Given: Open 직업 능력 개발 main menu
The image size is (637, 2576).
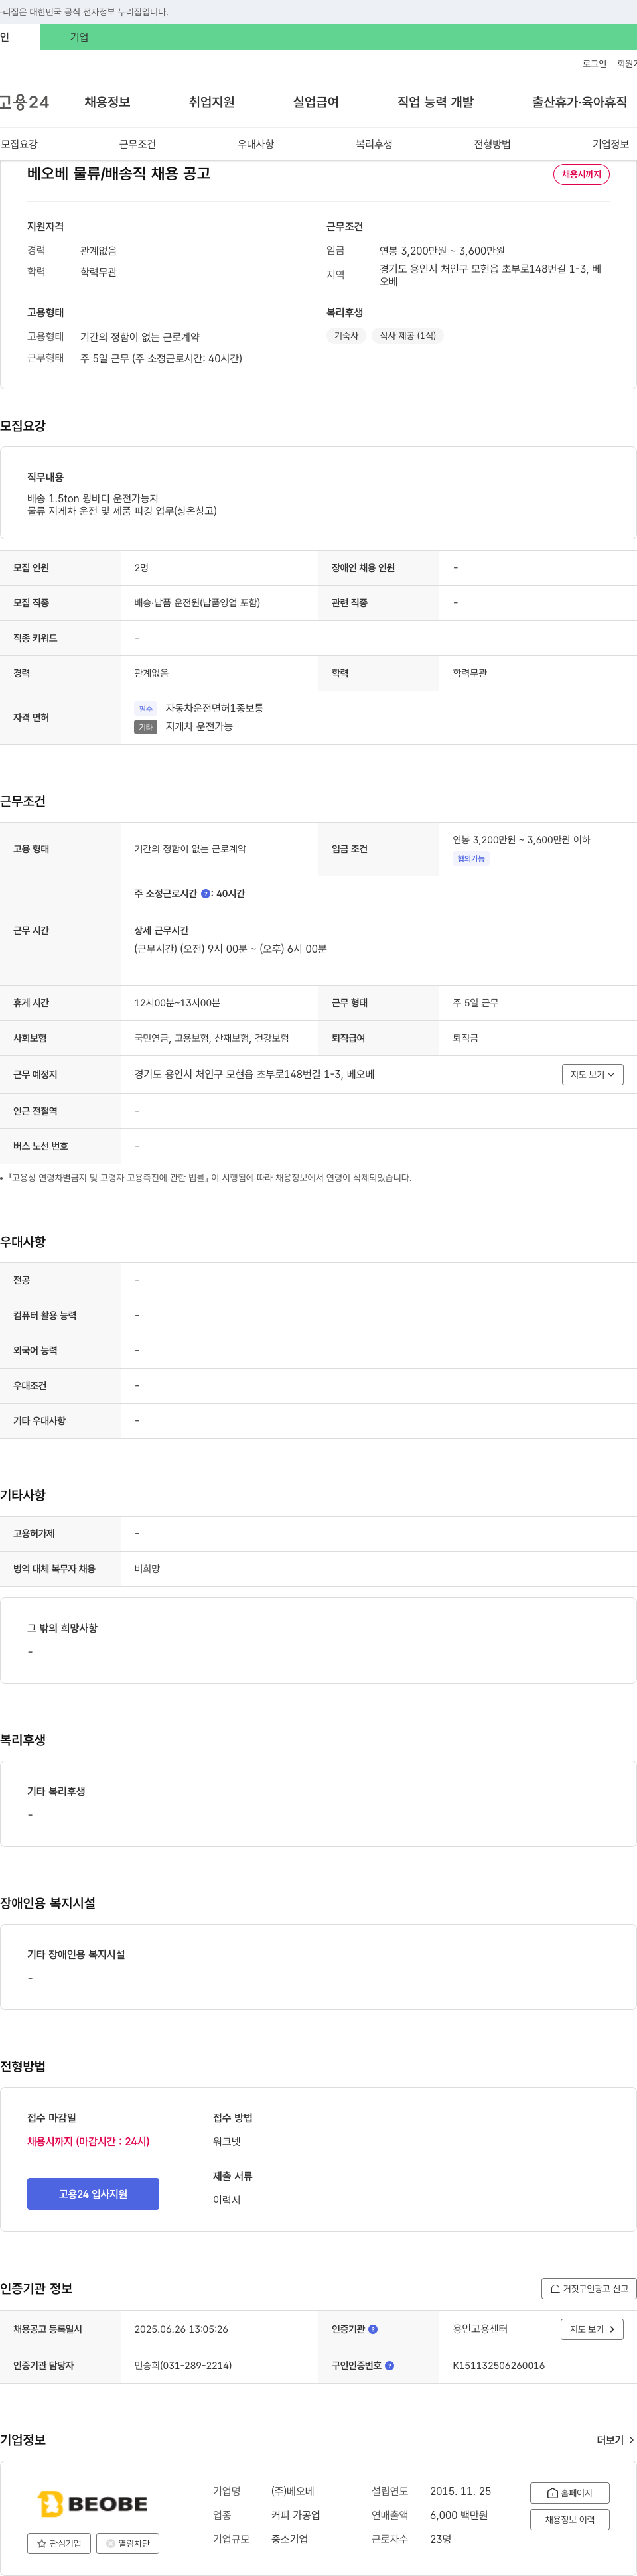Looking at the screenshot, I should point(435,102).
